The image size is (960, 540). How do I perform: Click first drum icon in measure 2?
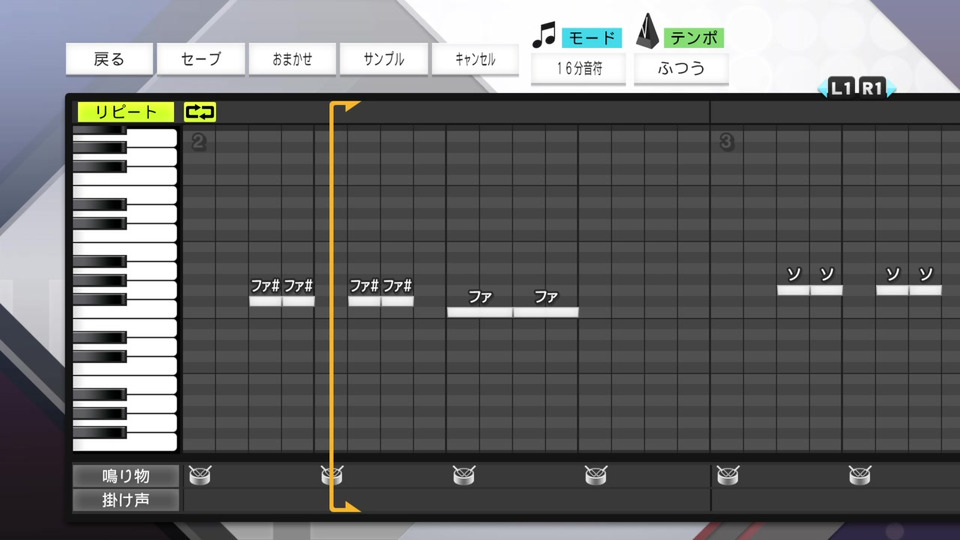(x=200, y=475)
